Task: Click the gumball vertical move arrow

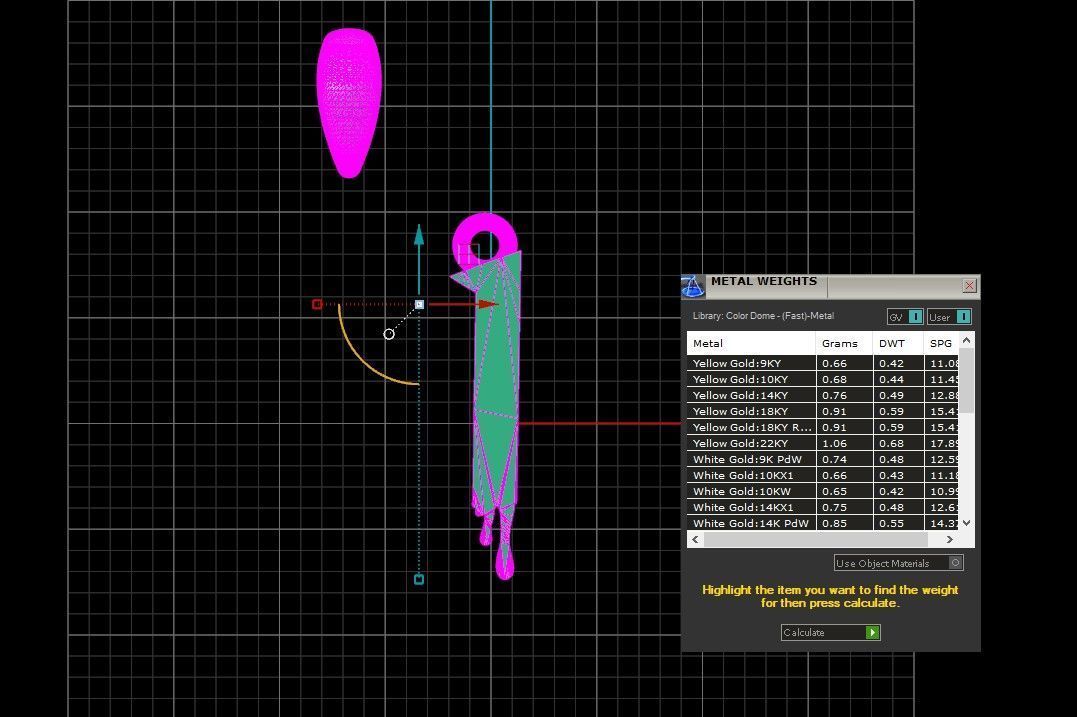Action: [x=419, y=236]
